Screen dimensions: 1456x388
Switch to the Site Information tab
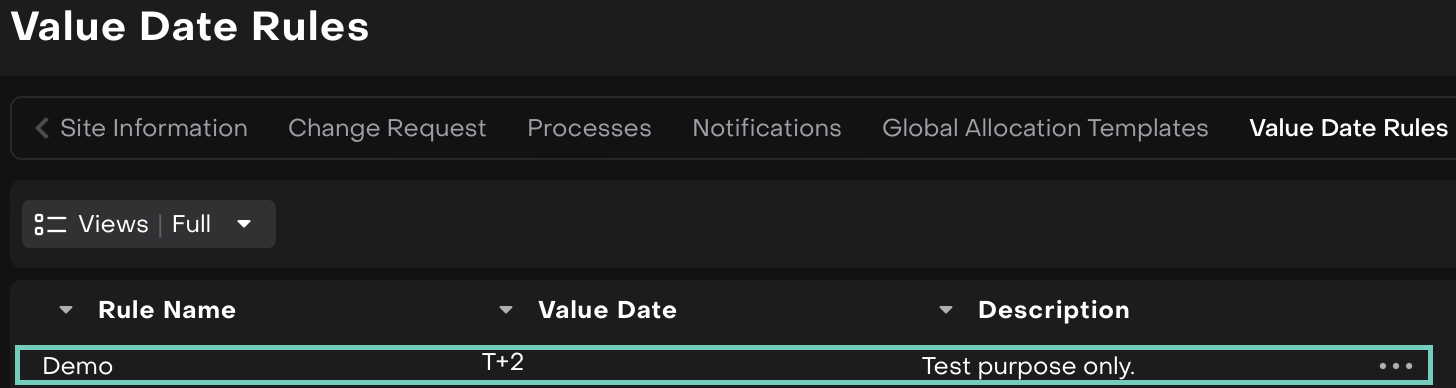point(154,128)
